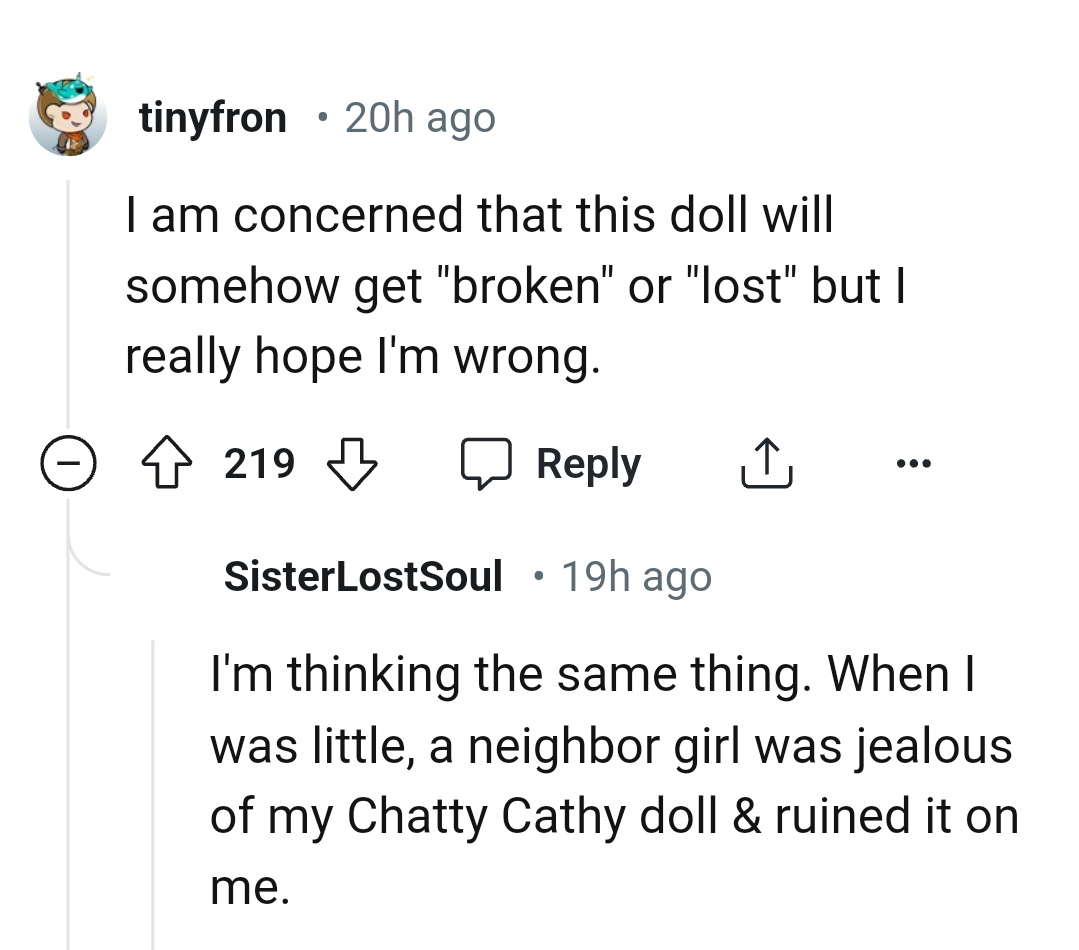This screenshot has width=1079, height=950.
Task: Open tinyfron's profile
Action: (x=213, y=117)
